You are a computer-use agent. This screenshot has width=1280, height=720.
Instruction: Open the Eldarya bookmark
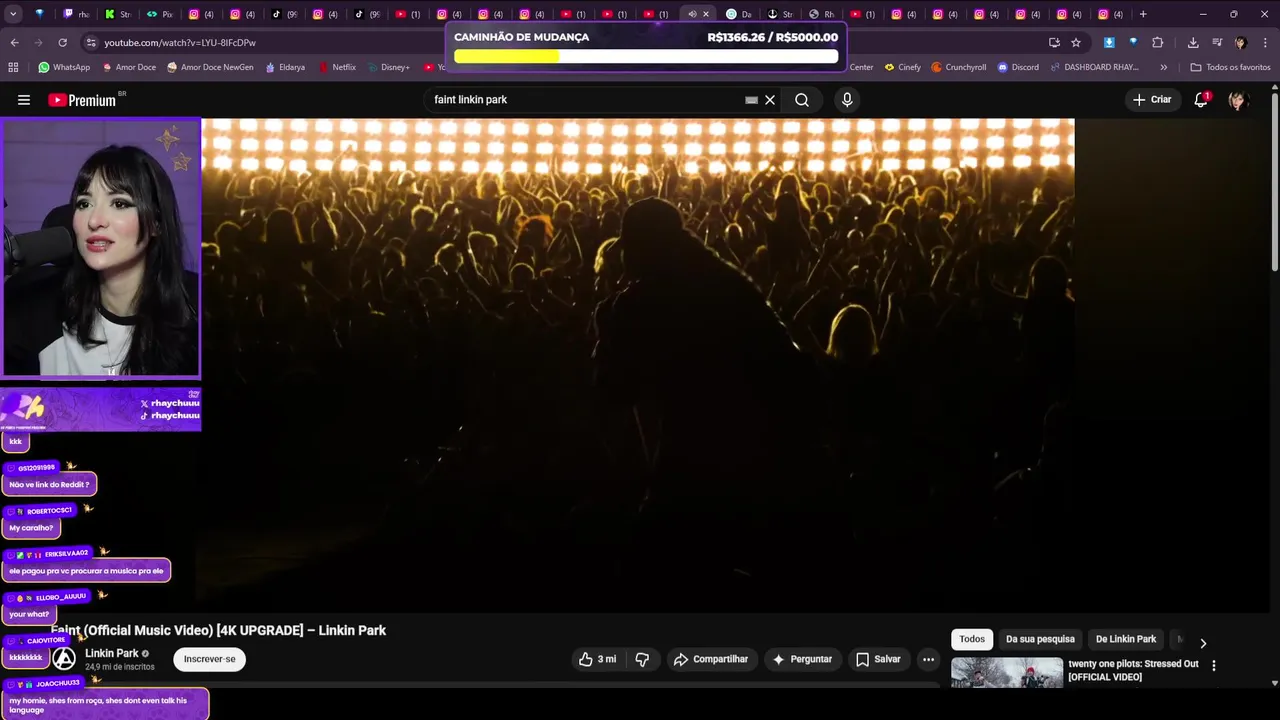[x=284, y=67]
